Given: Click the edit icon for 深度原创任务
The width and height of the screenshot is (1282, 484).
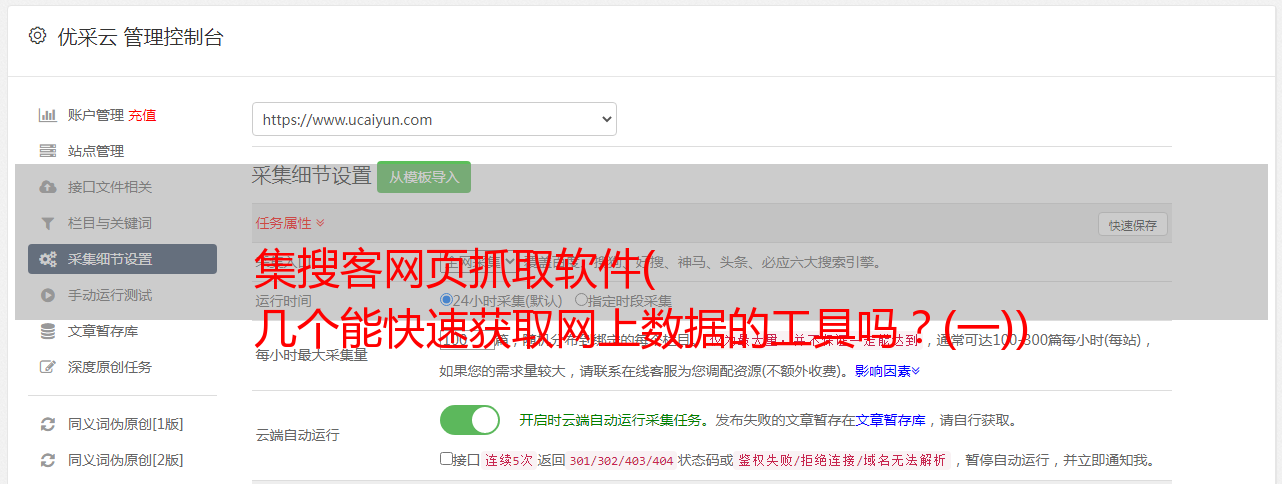Looking at the screenshot, I should tap(47, 367).
